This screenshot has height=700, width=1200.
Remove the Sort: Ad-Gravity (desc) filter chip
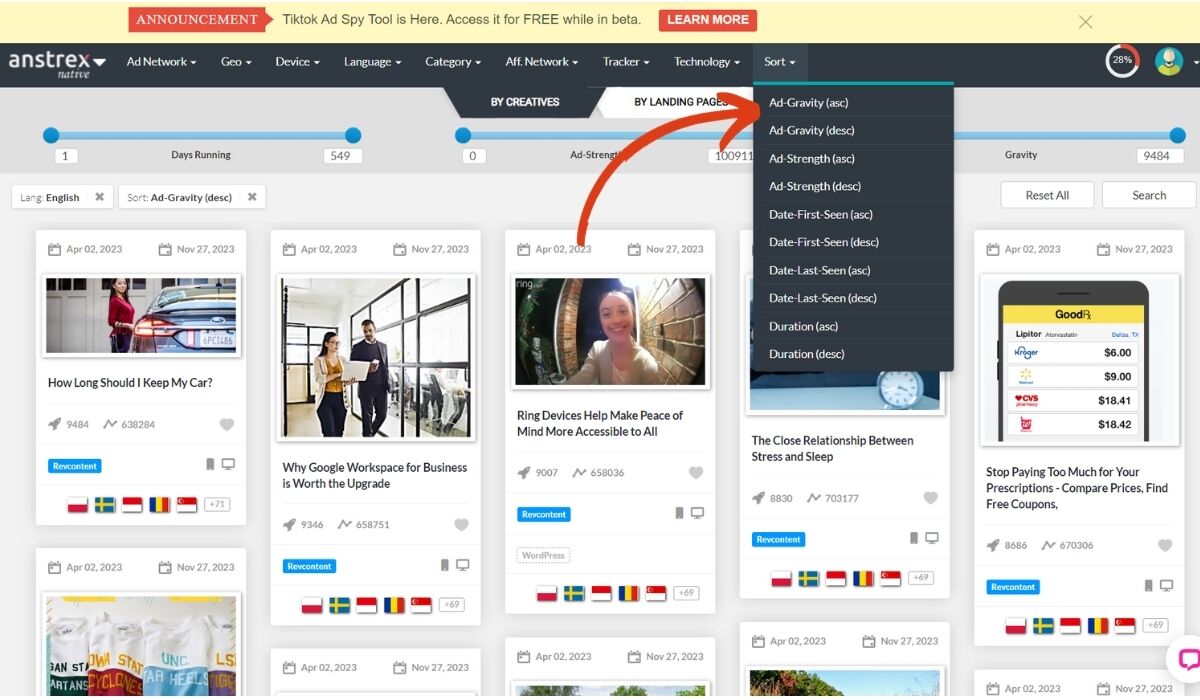pyautogui.click(x=252, y=197)
